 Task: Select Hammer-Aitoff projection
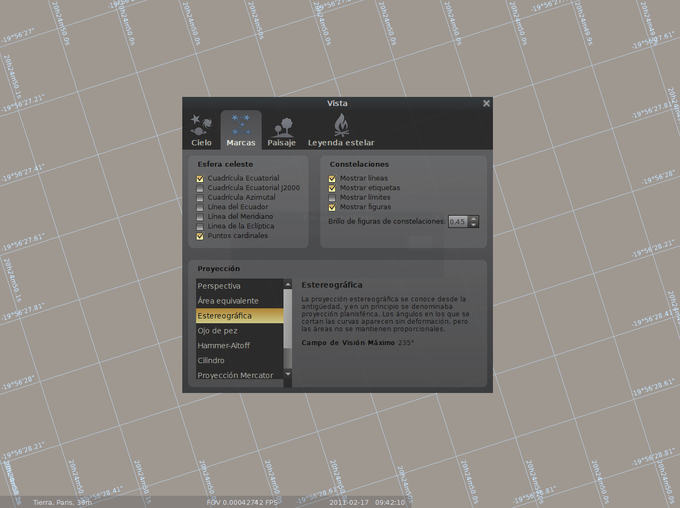point(239,345)
